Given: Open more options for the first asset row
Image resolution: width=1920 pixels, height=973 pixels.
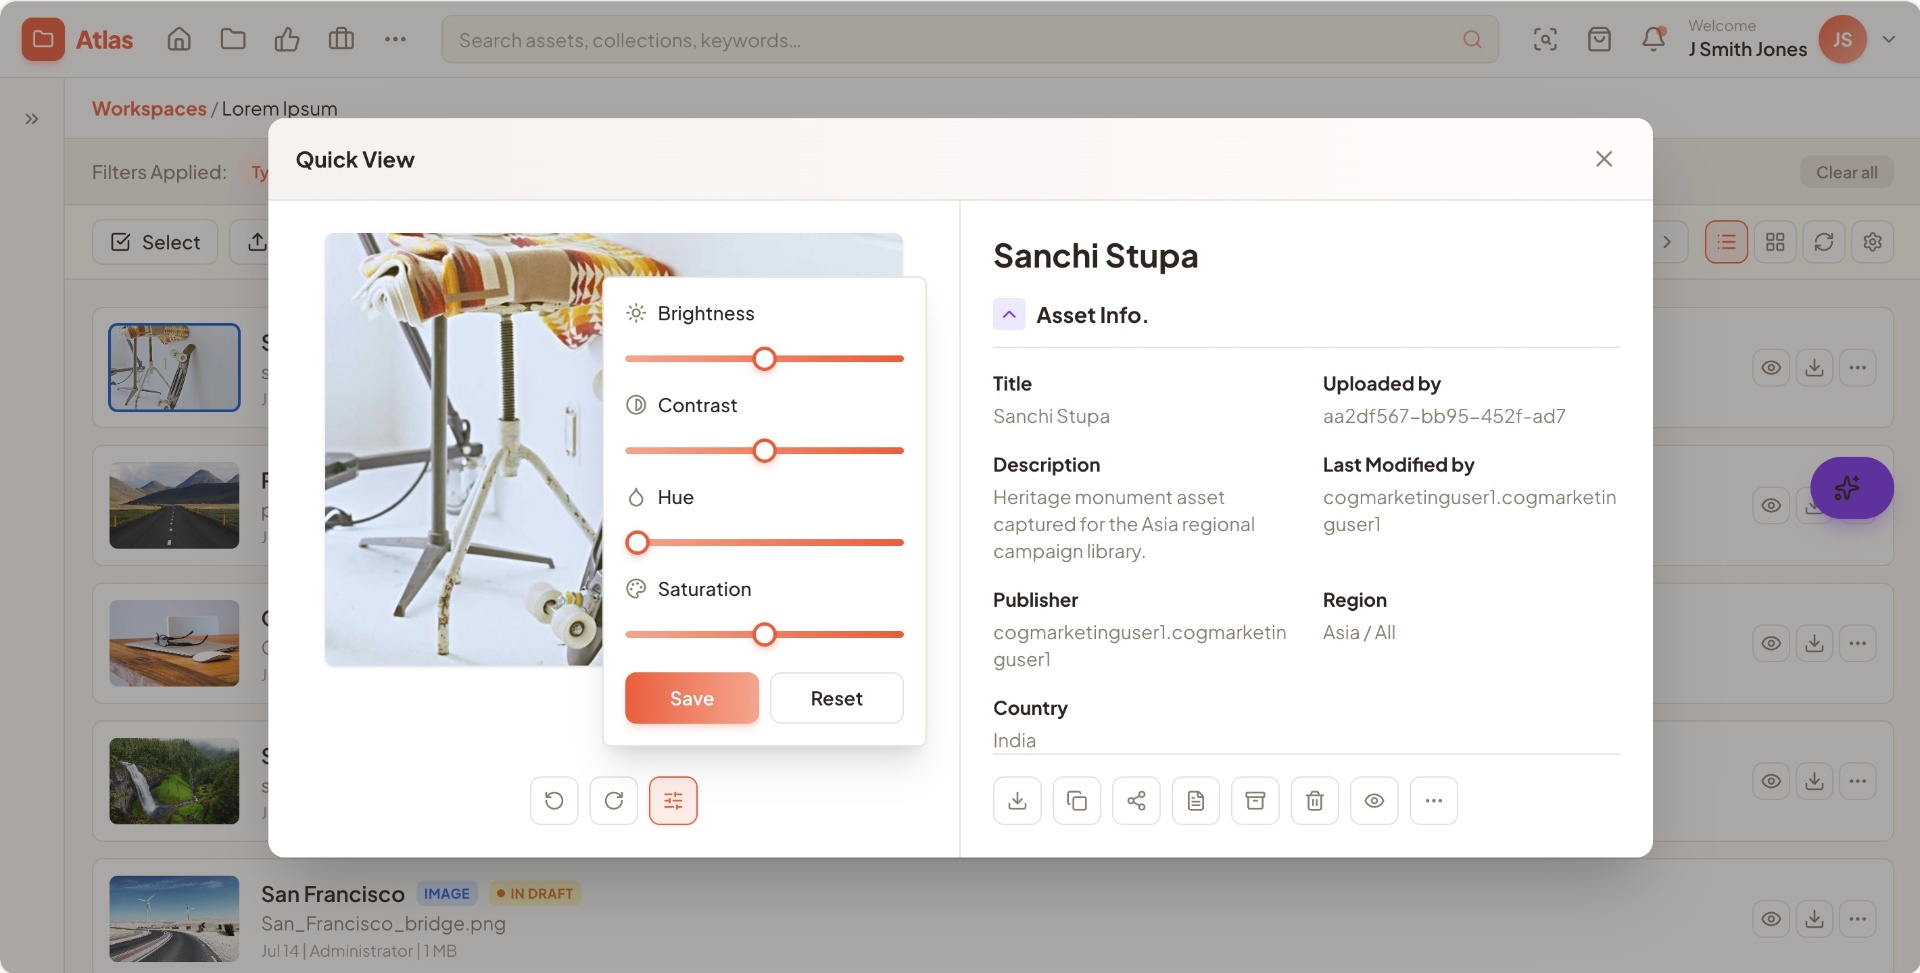Looking at the screenshot, I should click(x=1858, y=367).
